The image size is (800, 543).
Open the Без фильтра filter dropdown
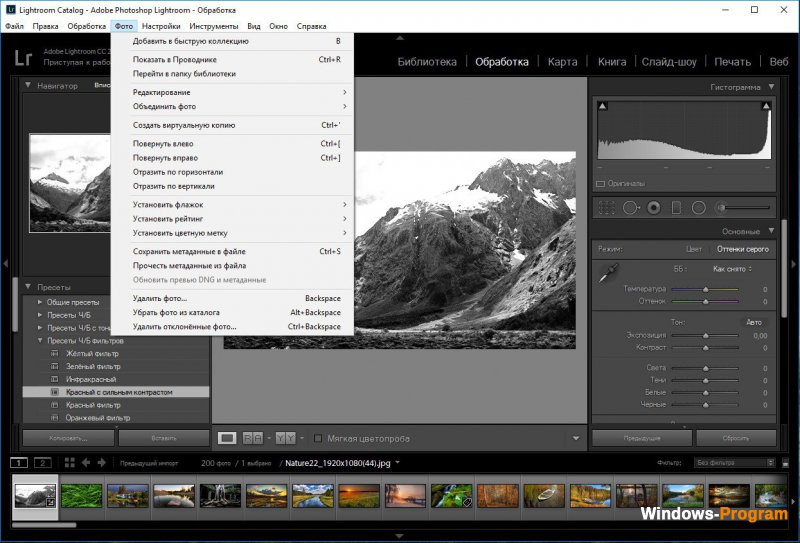735,463
